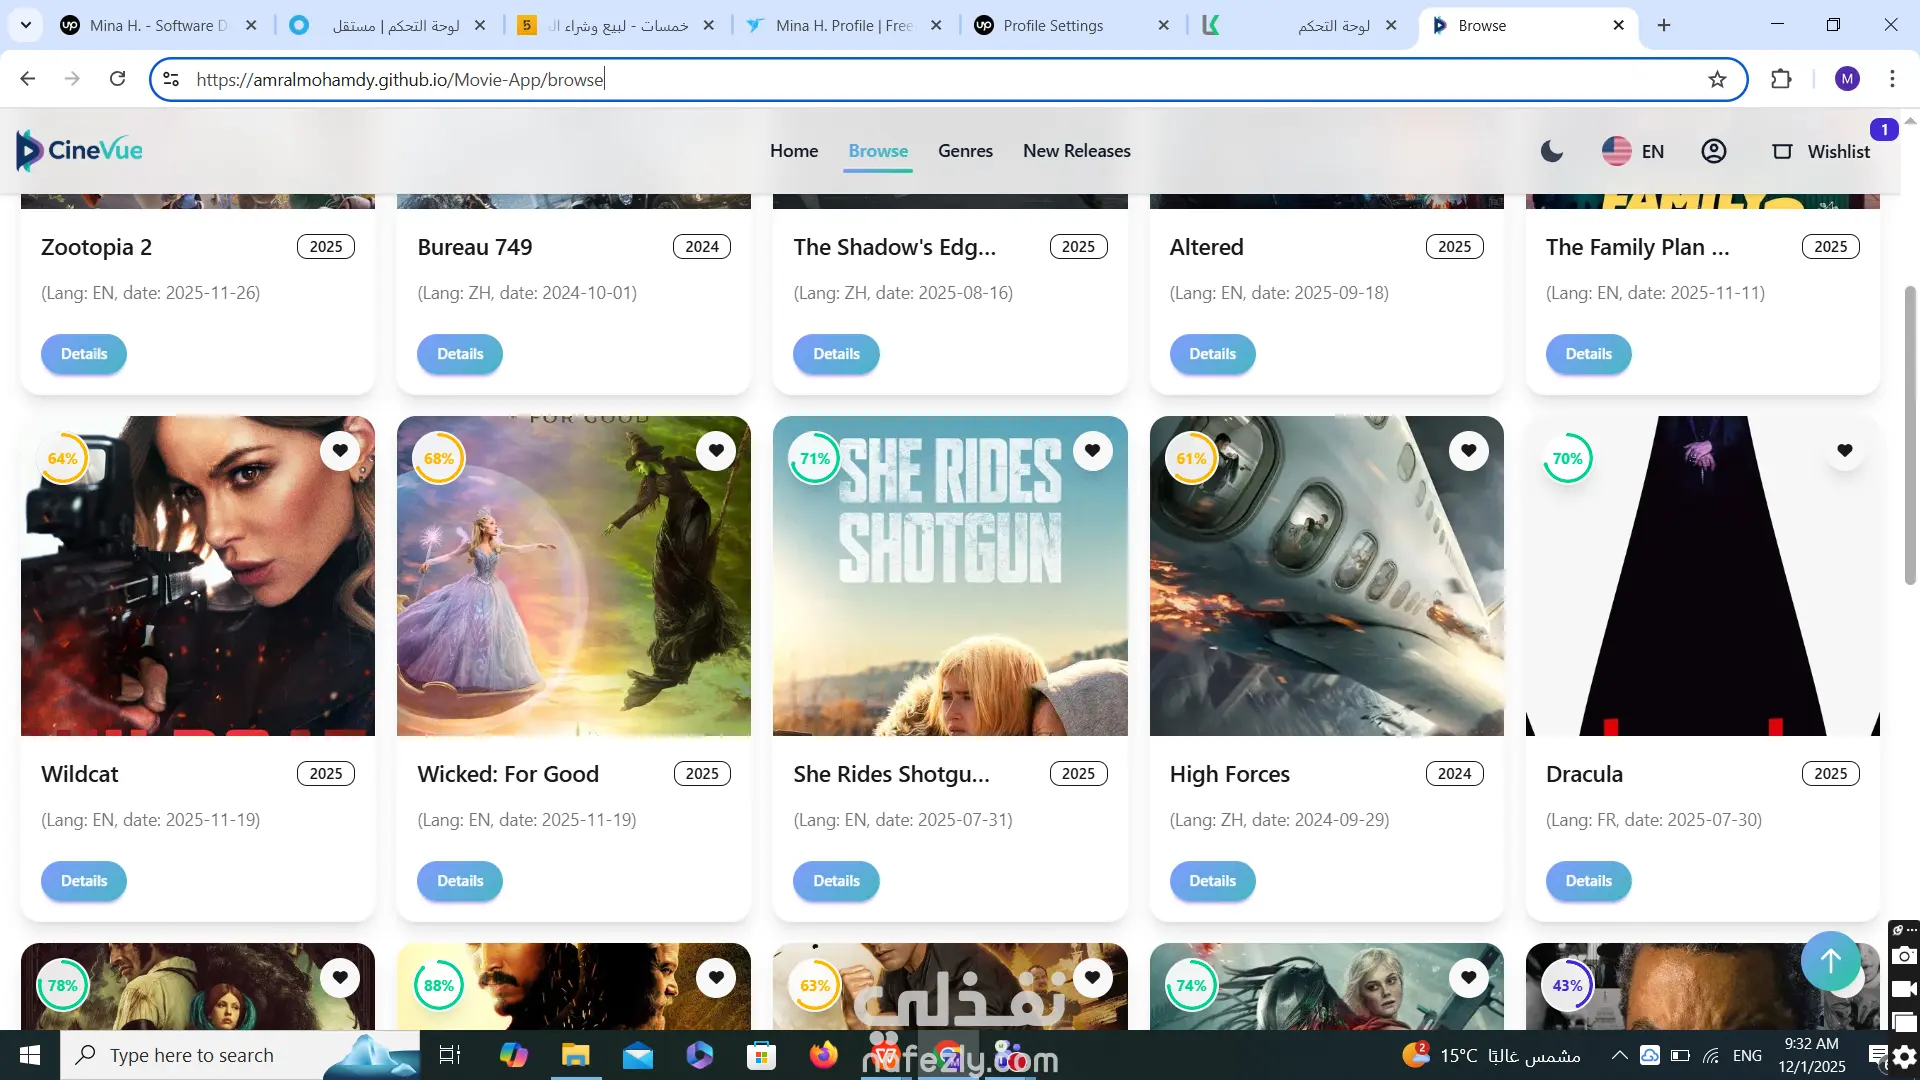The image size is (1920, 1080).
Task: Open Details for Wicked: For Good
Action: coord(460,881)
